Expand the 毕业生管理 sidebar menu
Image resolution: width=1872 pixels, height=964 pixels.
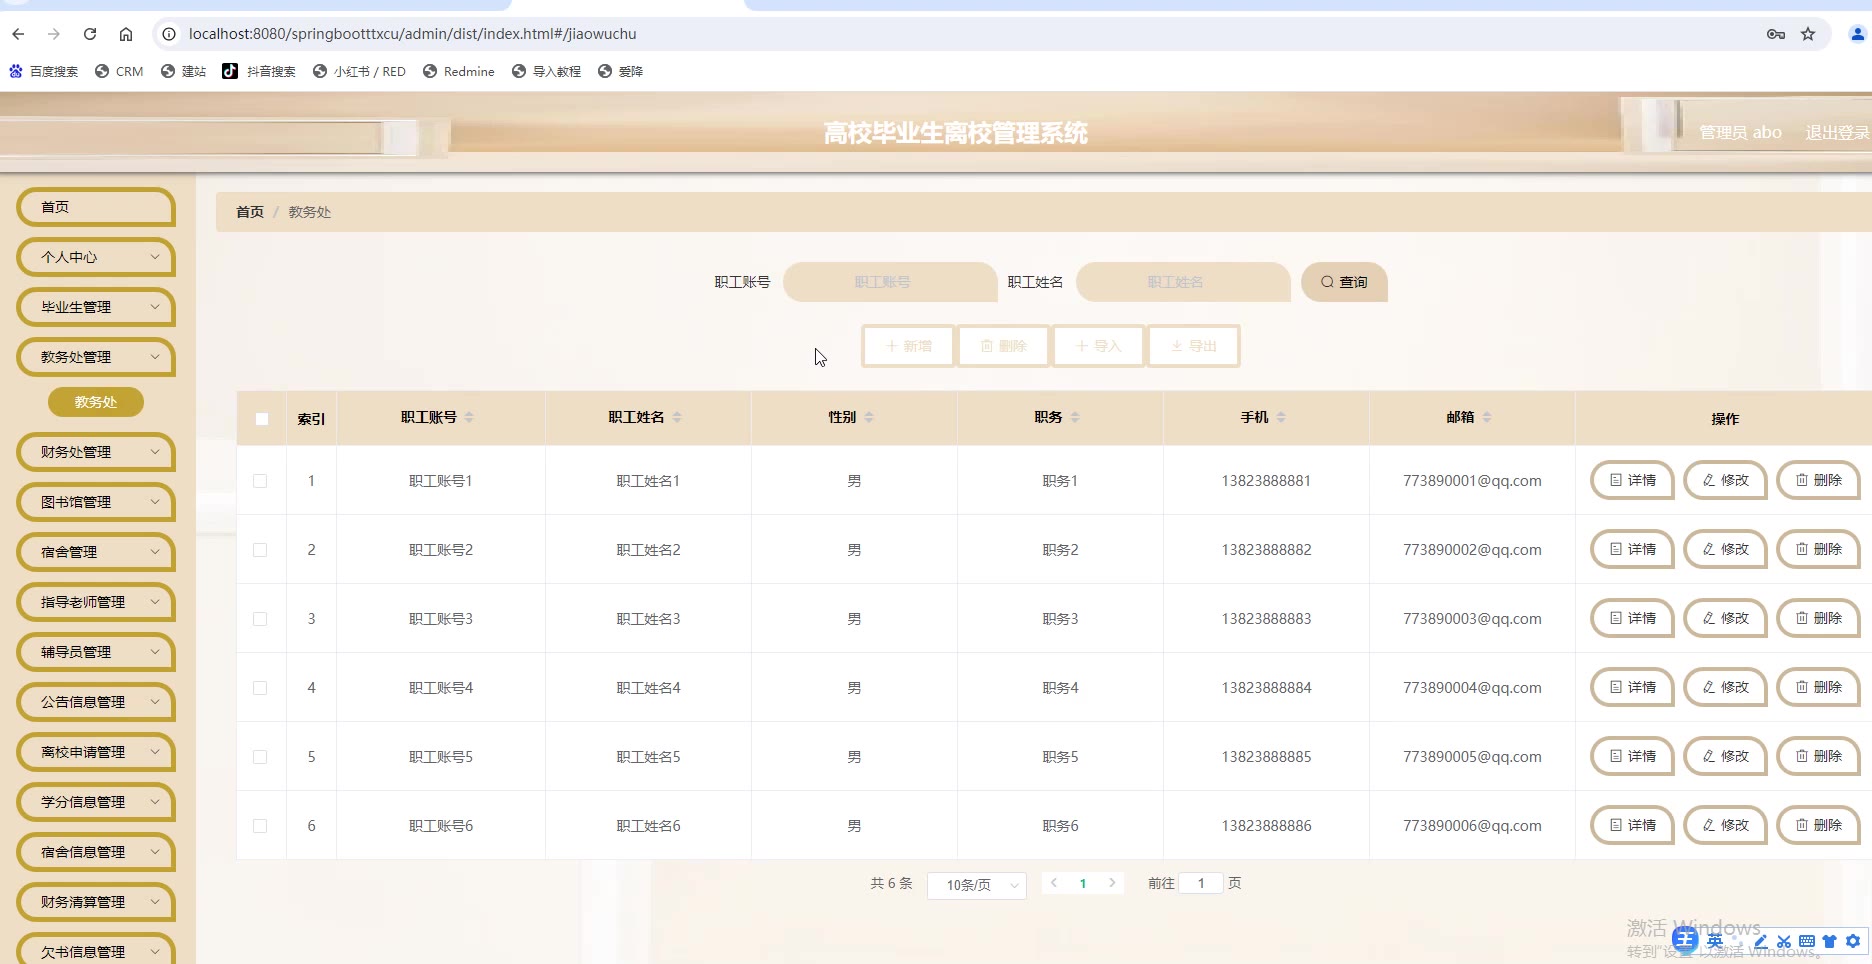point(96,307)
